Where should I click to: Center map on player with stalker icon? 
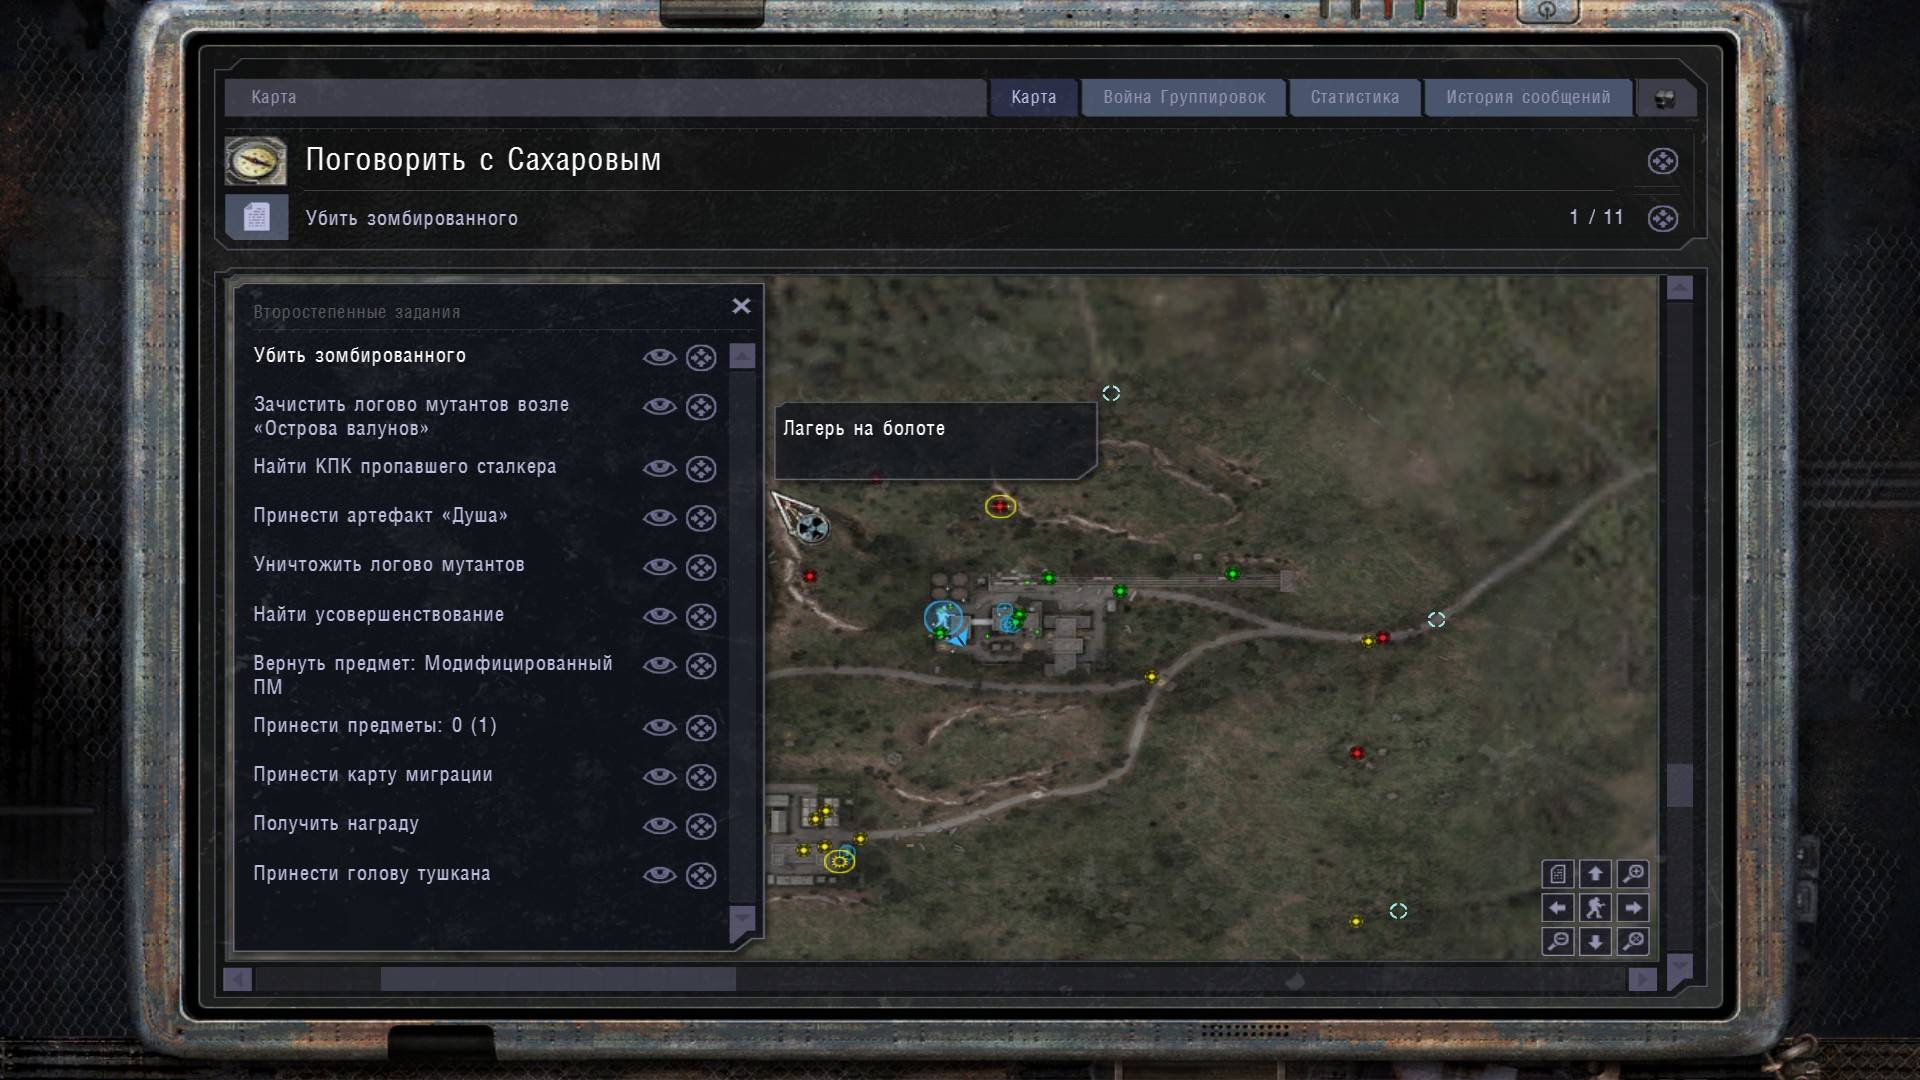[x=1595, y=908]
